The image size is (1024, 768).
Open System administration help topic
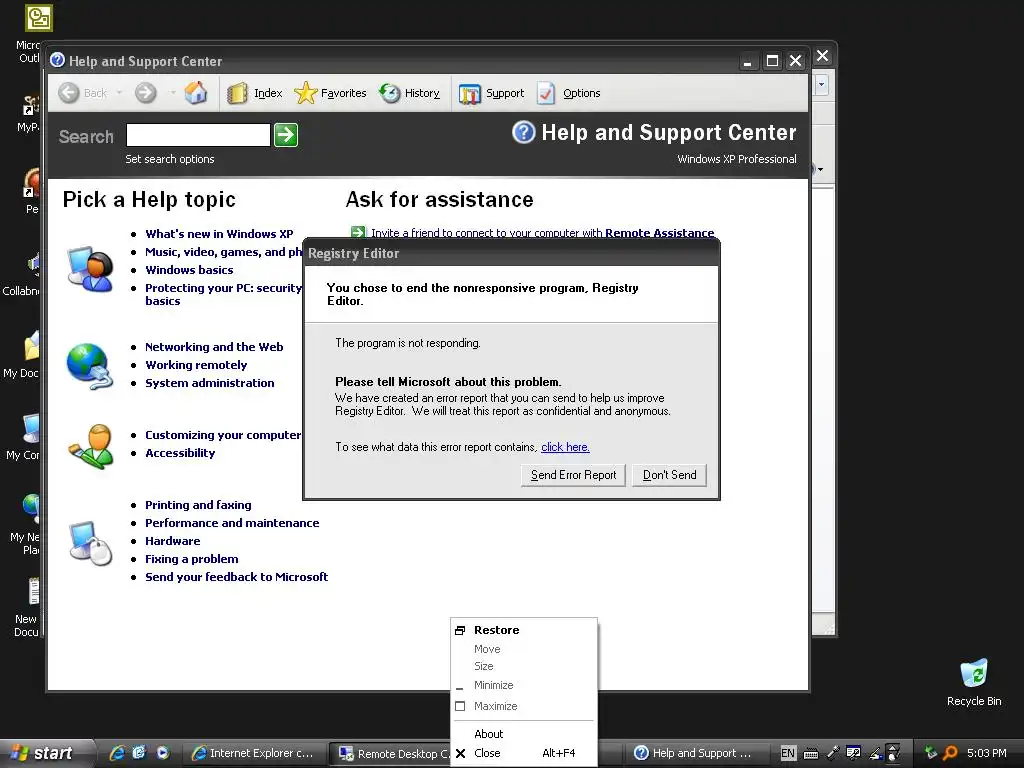pyautogui.click(x=210, y=383)
